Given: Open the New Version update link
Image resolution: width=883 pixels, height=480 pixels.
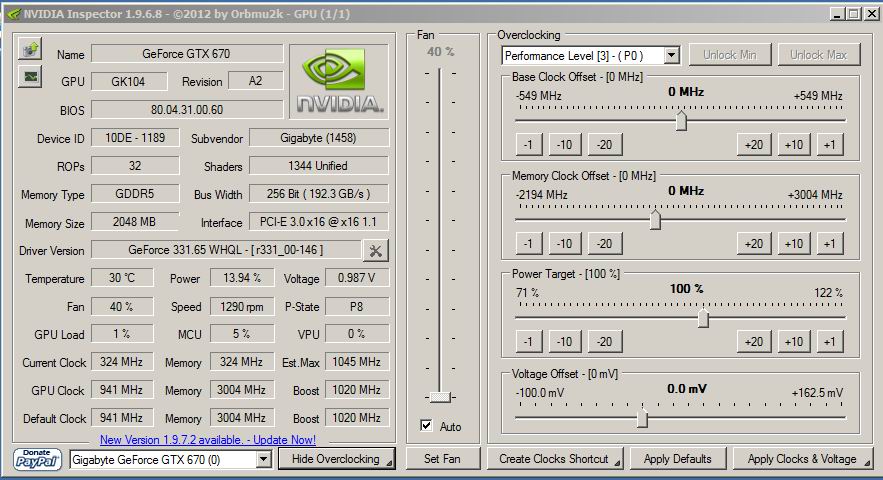Looking at the screenshot, I should [x=207, y=440].
